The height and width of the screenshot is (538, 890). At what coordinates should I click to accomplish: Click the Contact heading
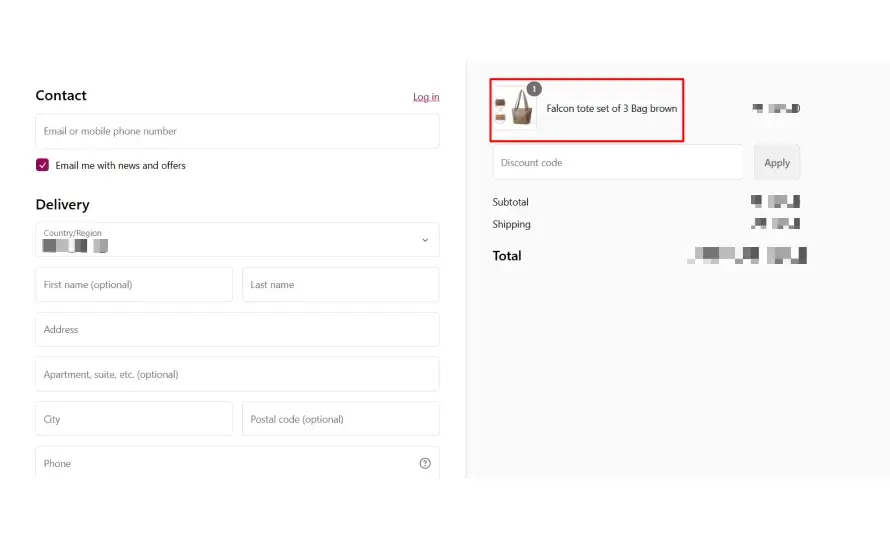tap(61, 95)
